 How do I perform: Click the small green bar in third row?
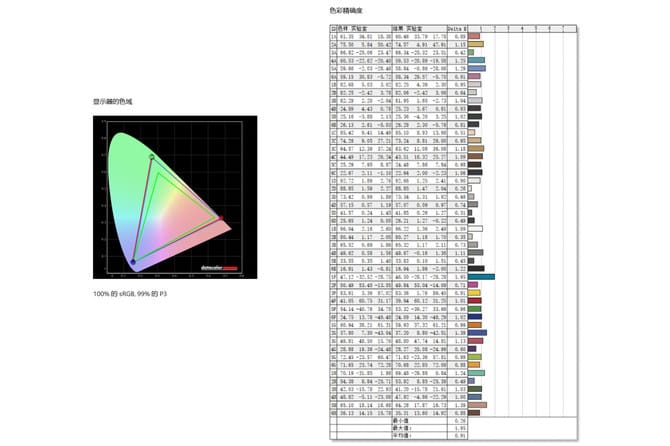click(x=469, y=52)
